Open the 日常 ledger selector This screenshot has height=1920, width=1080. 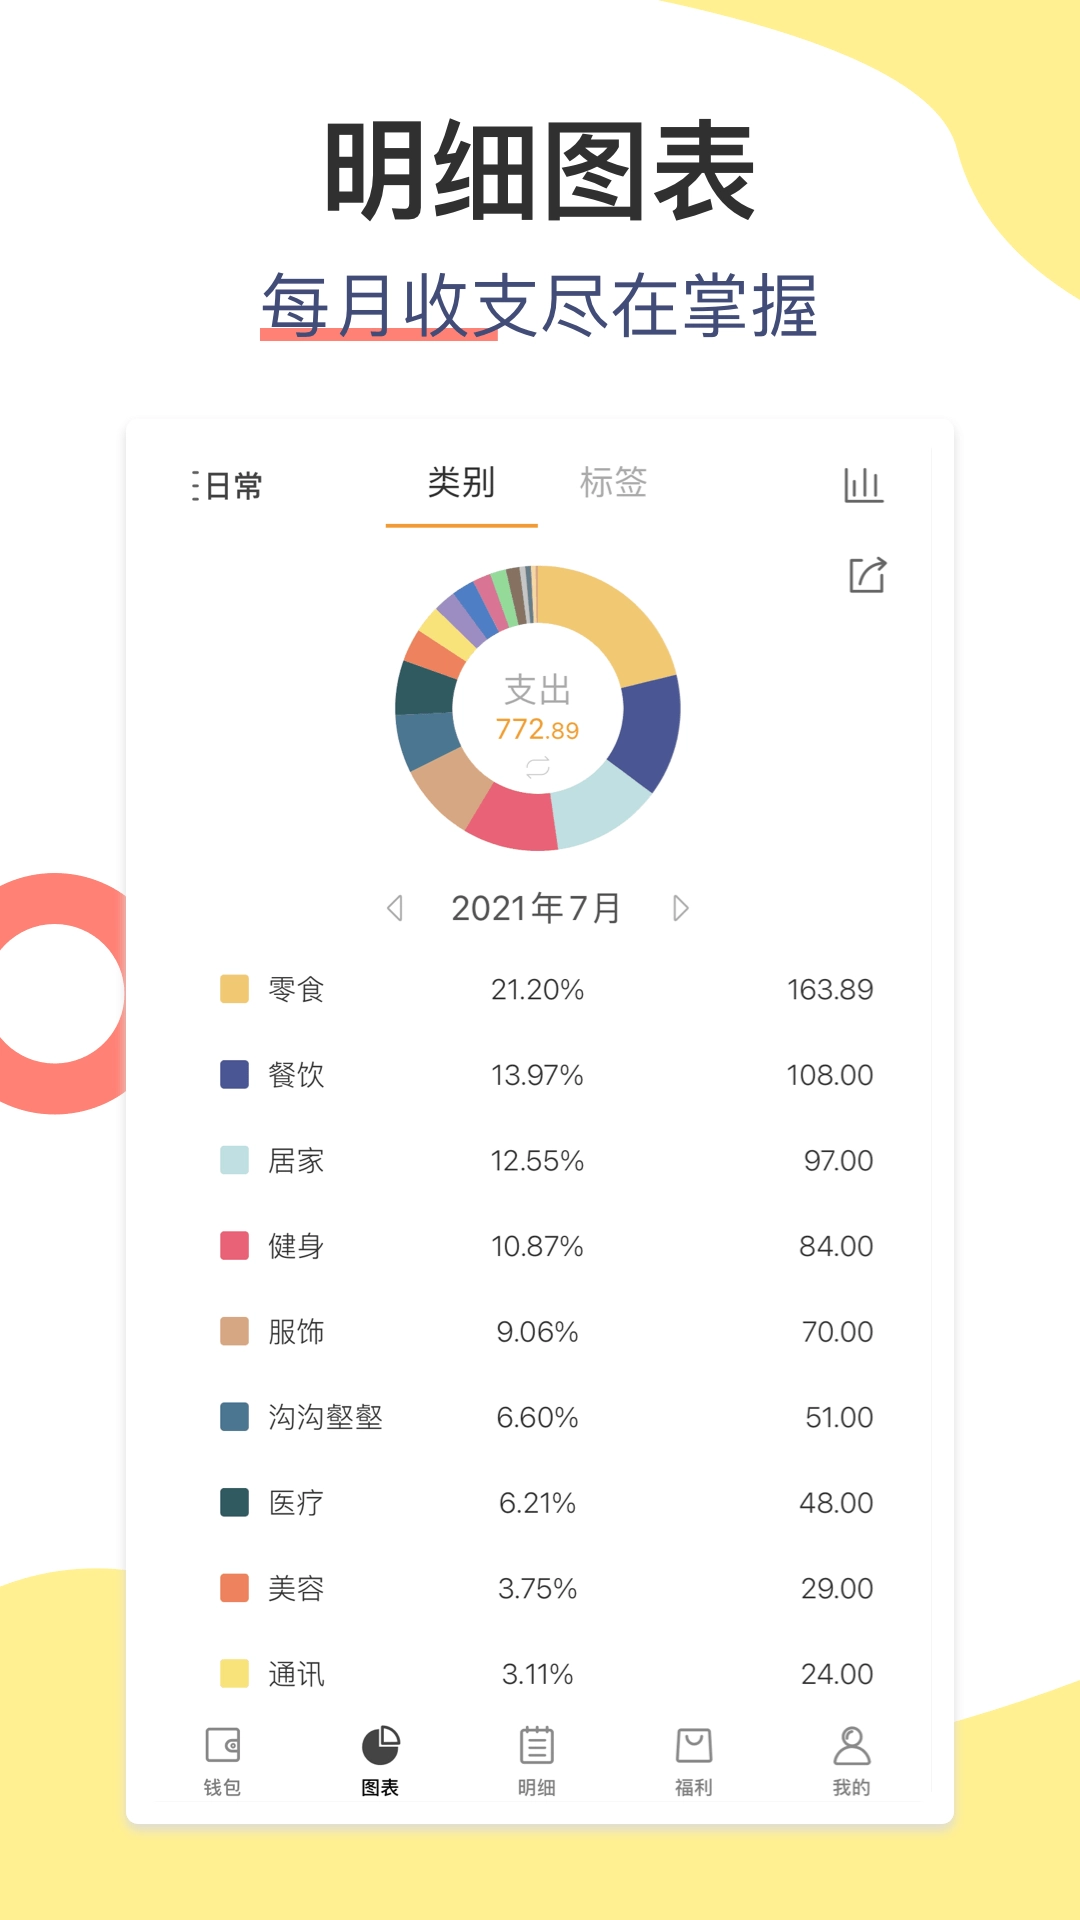(x=228, y=486)
